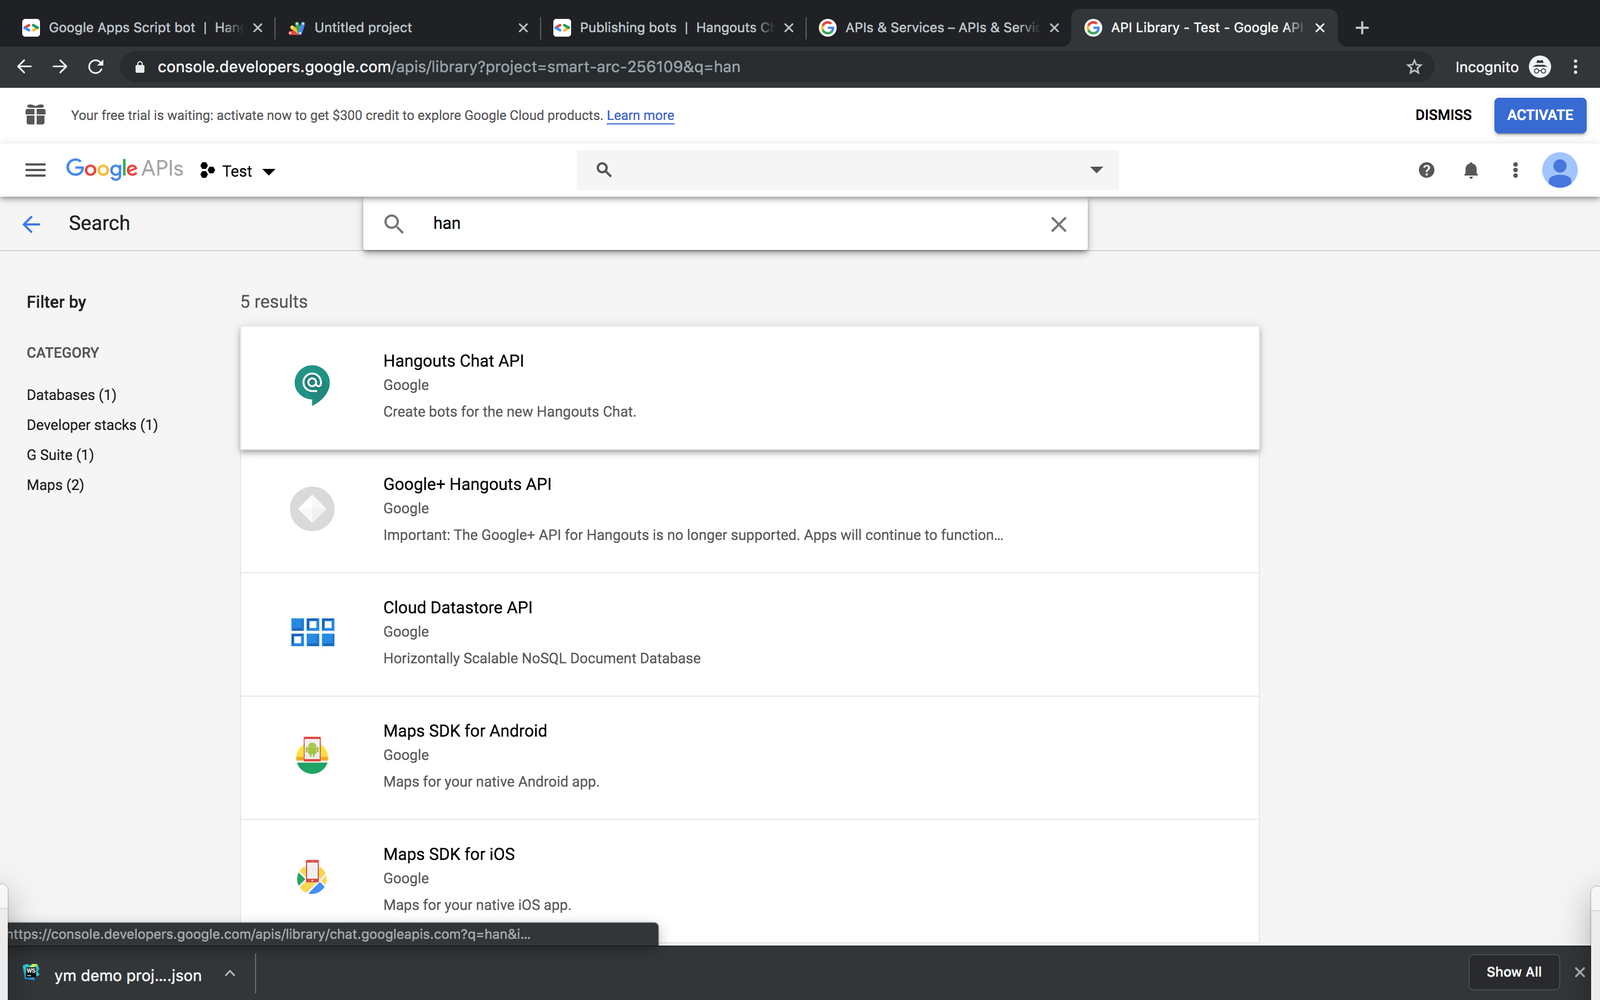Switch to the APIs & Services tab
This screenshot has height=1000, width=1600.
tap(940, 28)
